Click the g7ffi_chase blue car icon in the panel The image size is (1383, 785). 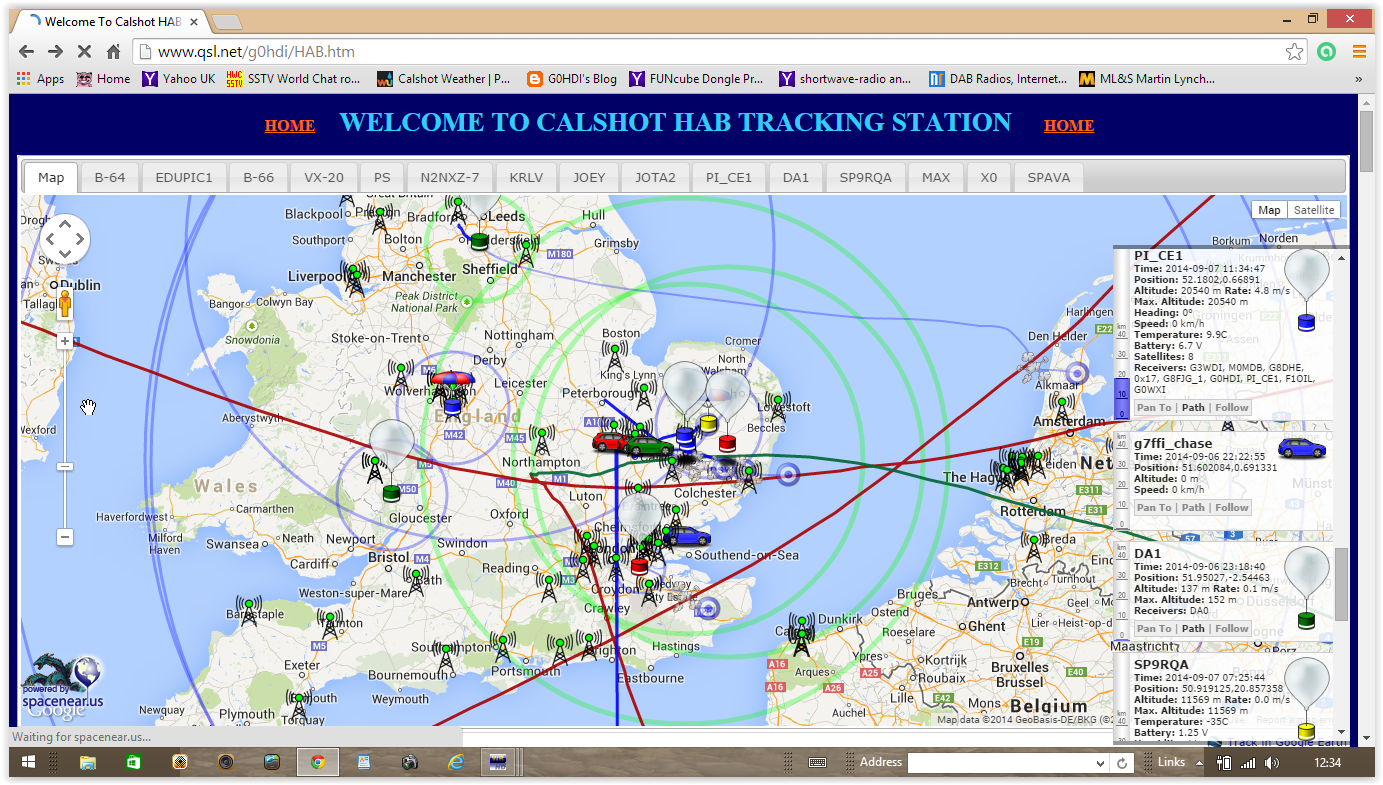1302,448
